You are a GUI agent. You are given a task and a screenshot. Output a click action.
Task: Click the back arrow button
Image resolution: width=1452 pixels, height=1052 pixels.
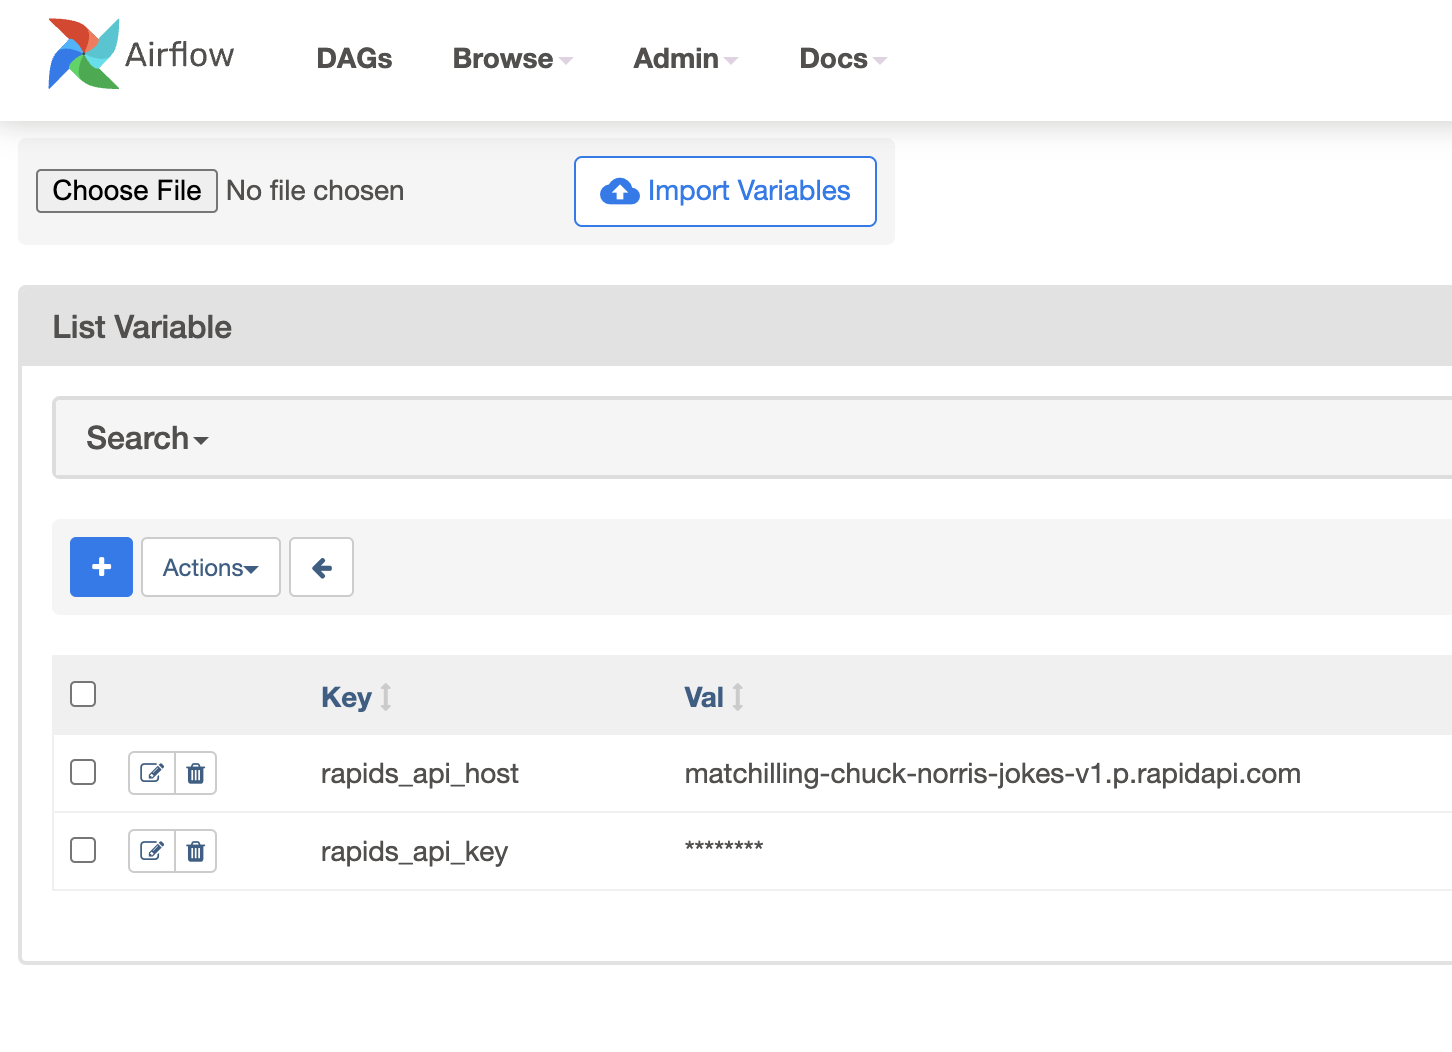click(321, 567)
